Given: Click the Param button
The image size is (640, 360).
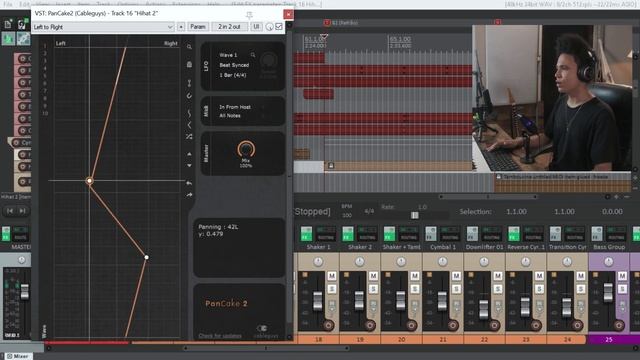Looking at the screenshot, I should pos(198,27).
